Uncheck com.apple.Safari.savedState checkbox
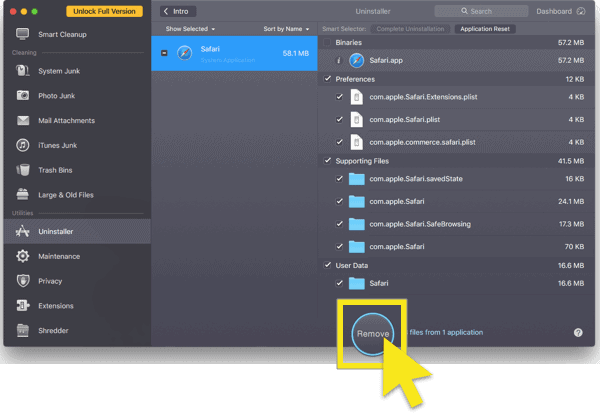 click(x=339, y=179)
